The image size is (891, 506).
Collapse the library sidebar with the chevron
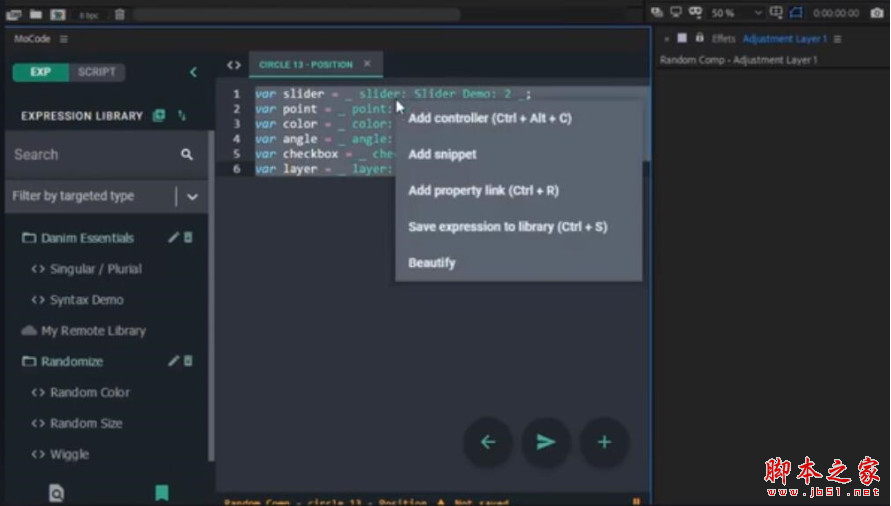[x=194, y=72]
